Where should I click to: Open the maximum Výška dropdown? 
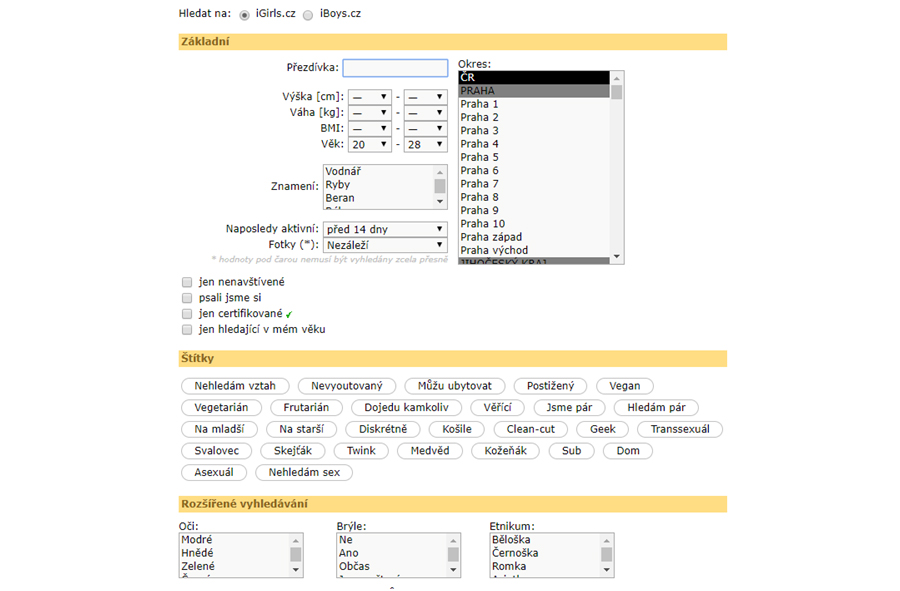[425, 97]
